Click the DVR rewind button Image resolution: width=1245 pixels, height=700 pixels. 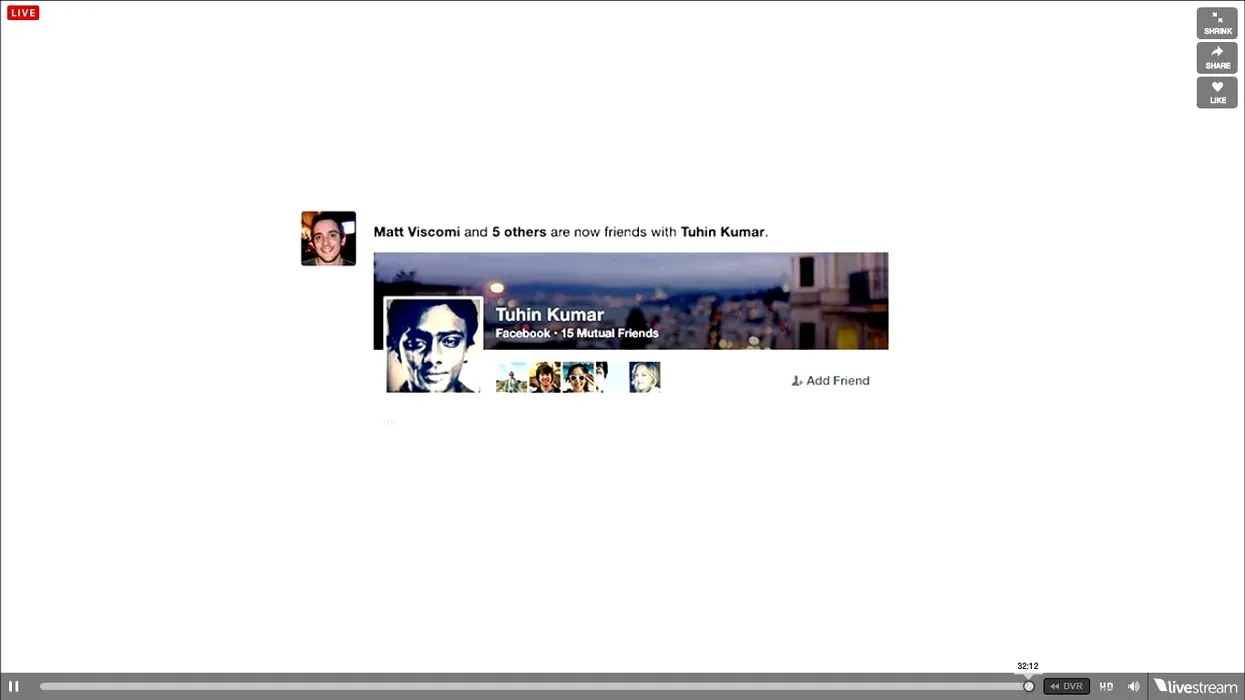[1066, 686]
